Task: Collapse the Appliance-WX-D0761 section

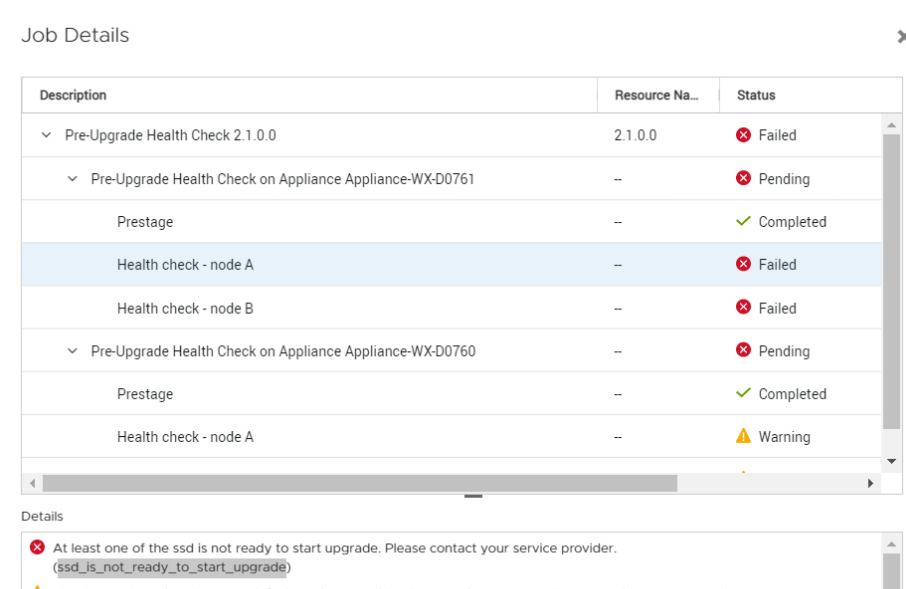Action: [71, 178]
